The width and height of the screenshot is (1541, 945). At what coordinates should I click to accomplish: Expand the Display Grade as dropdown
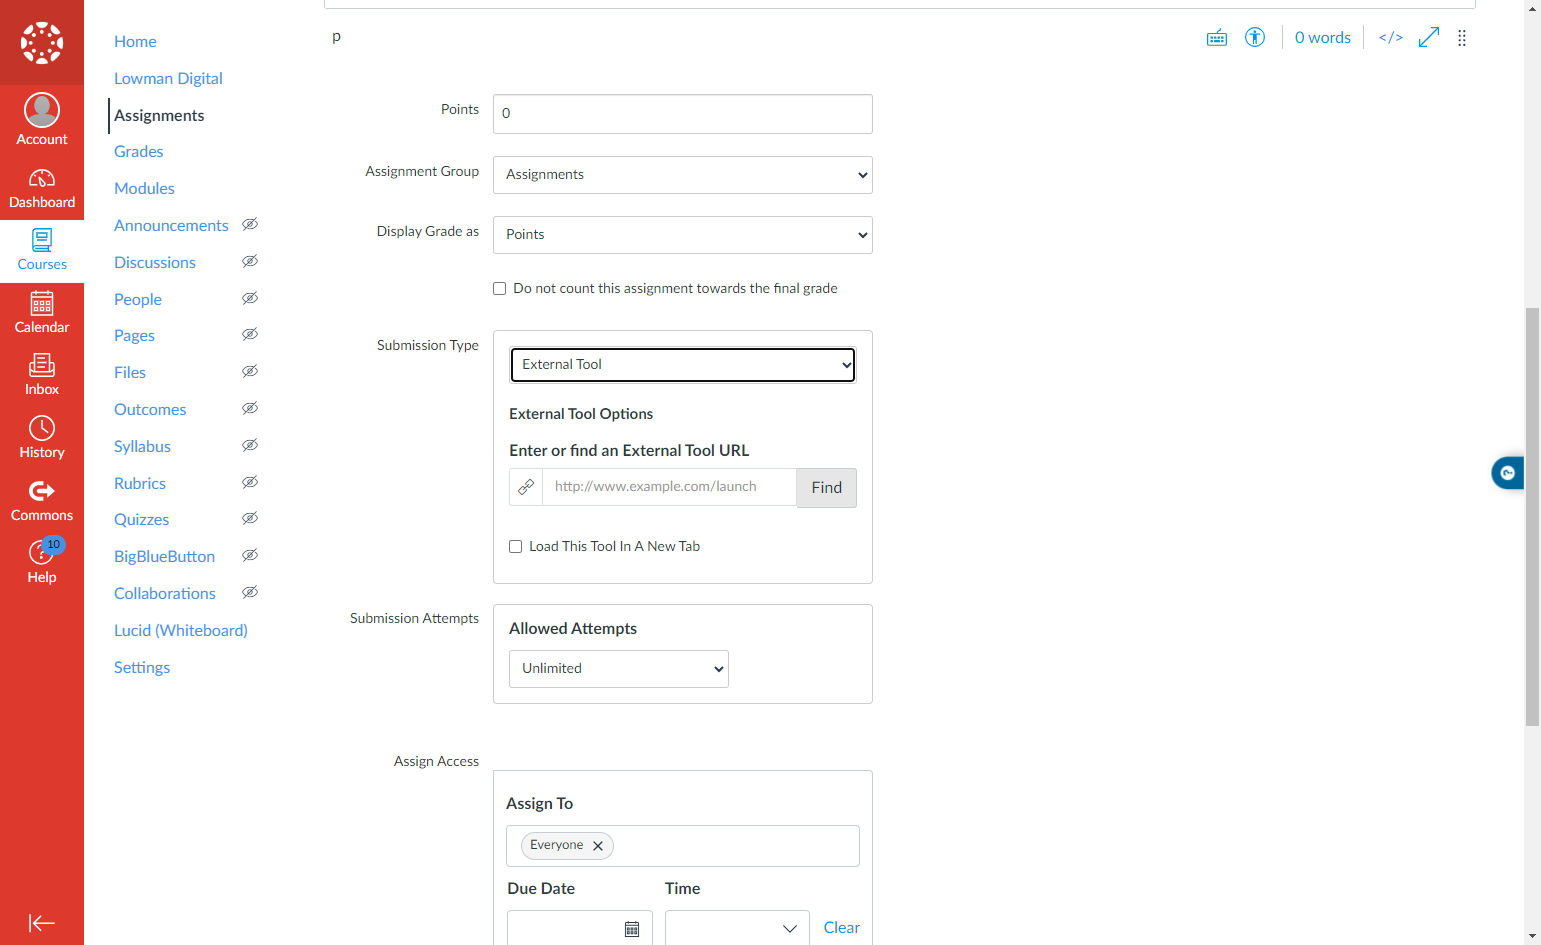point(683,235)
